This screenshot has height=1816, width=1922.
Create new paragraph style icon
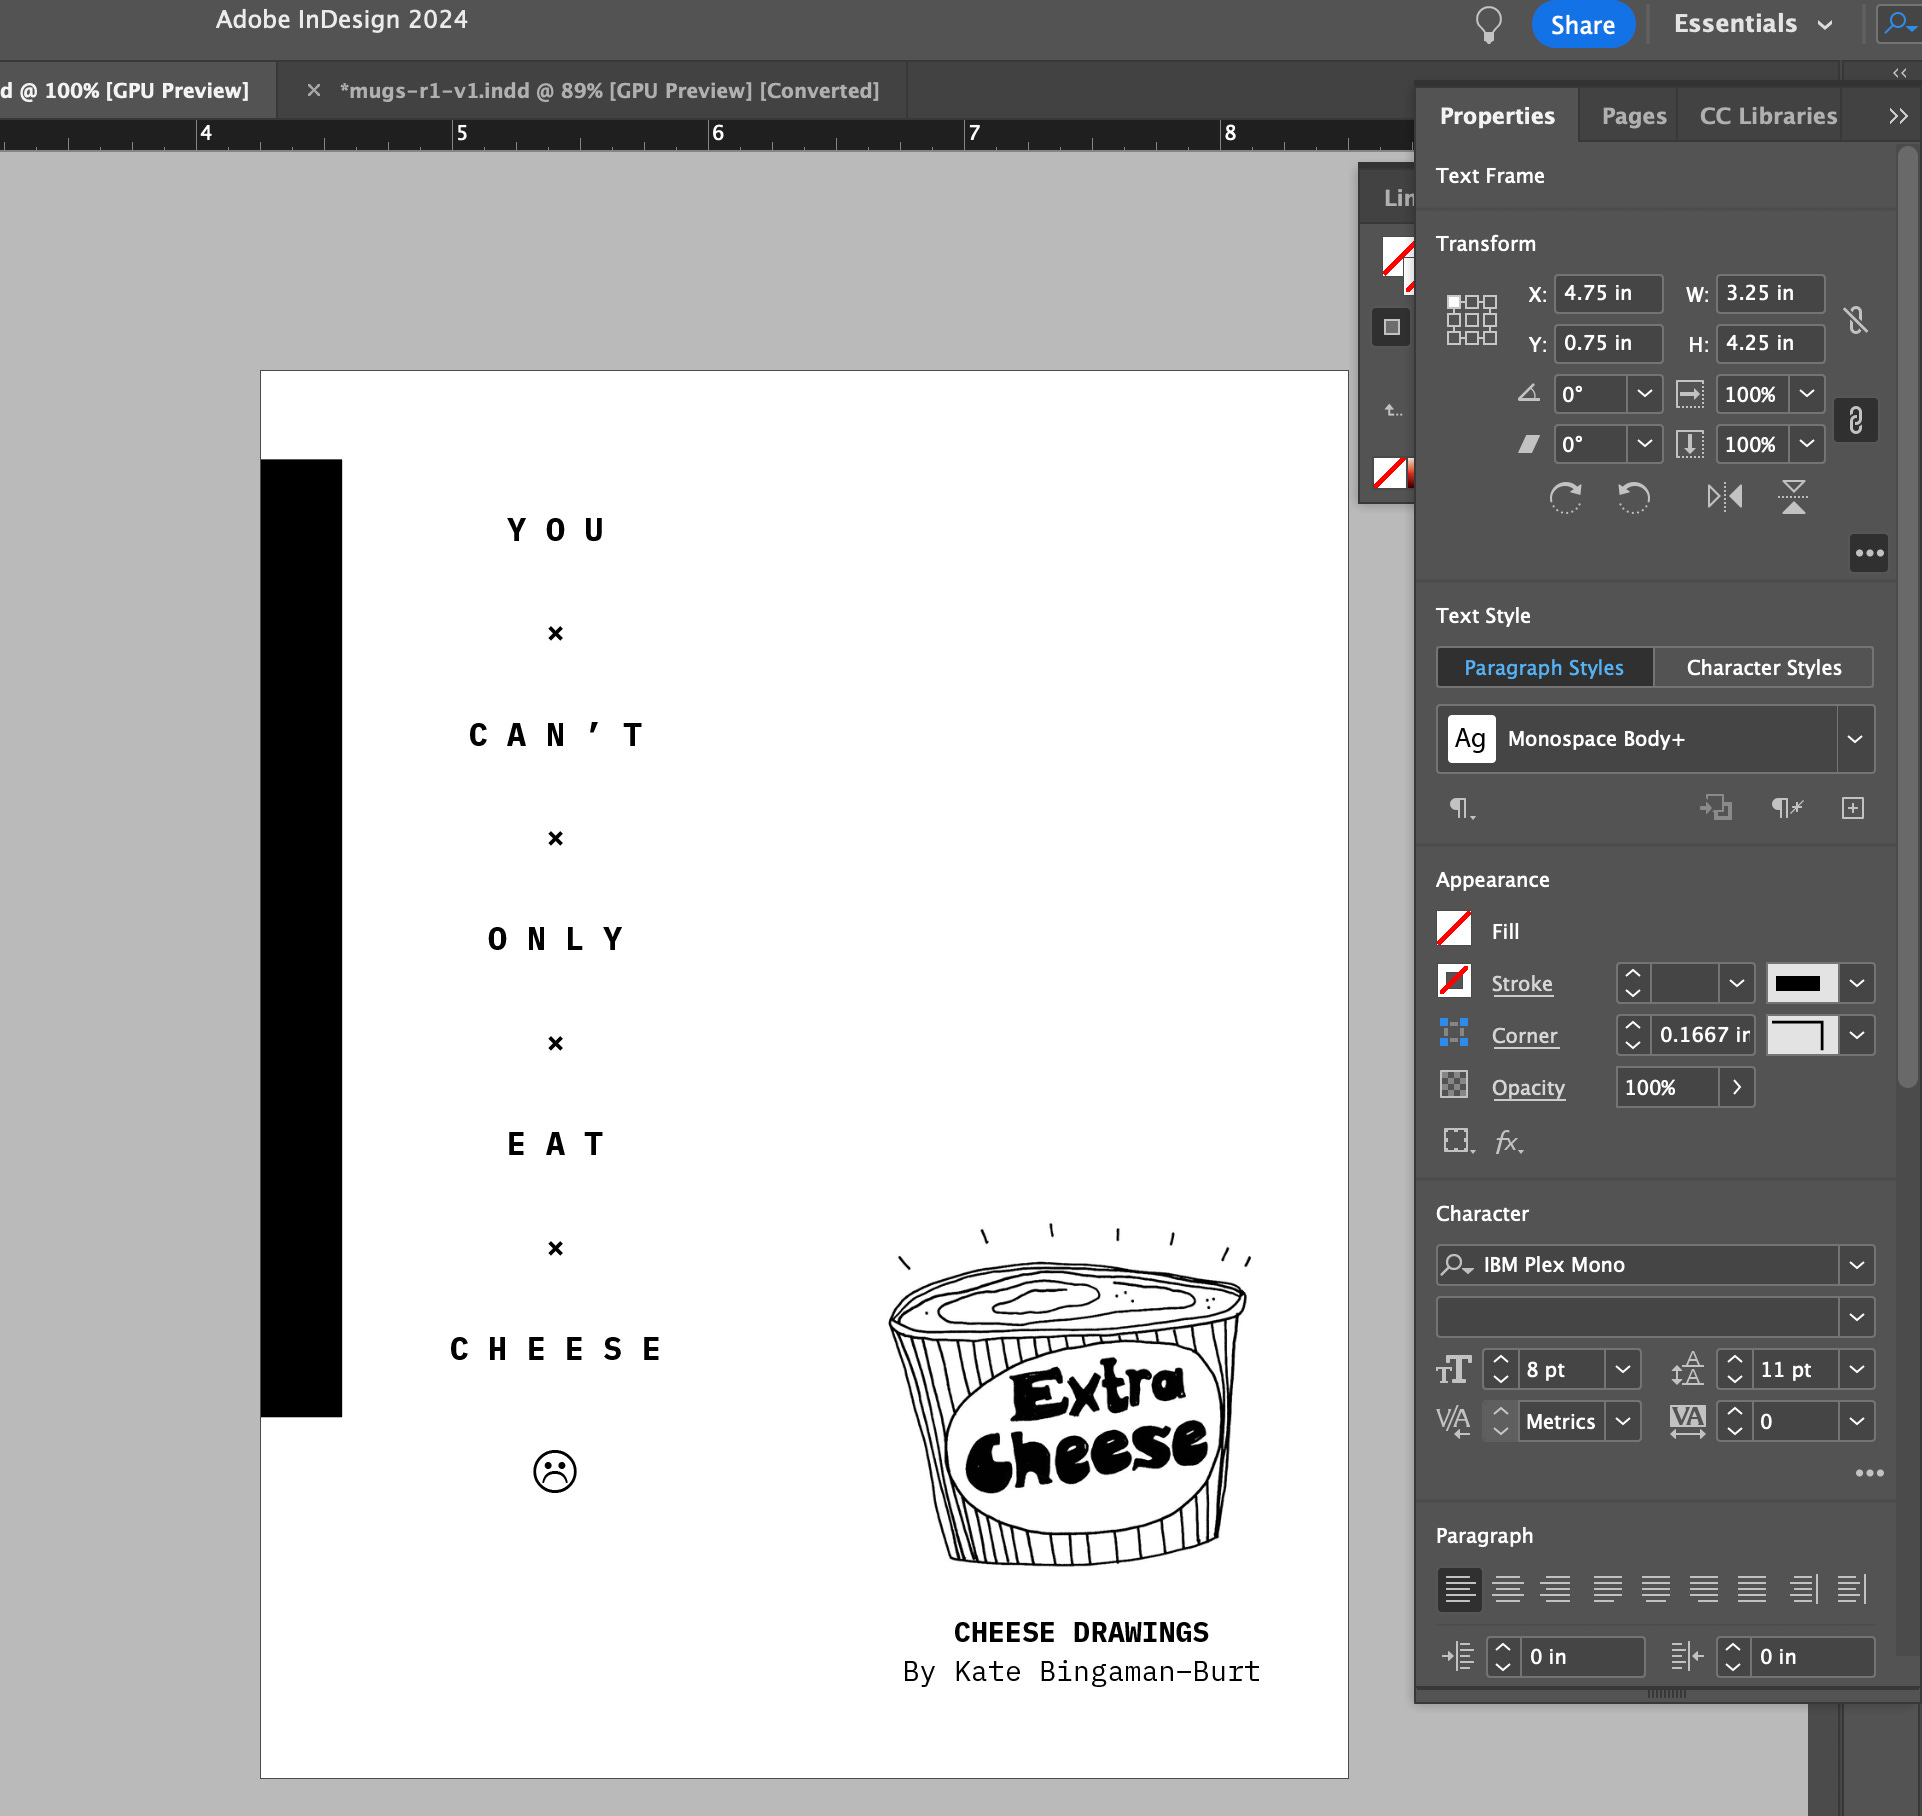coord(1853,808)
